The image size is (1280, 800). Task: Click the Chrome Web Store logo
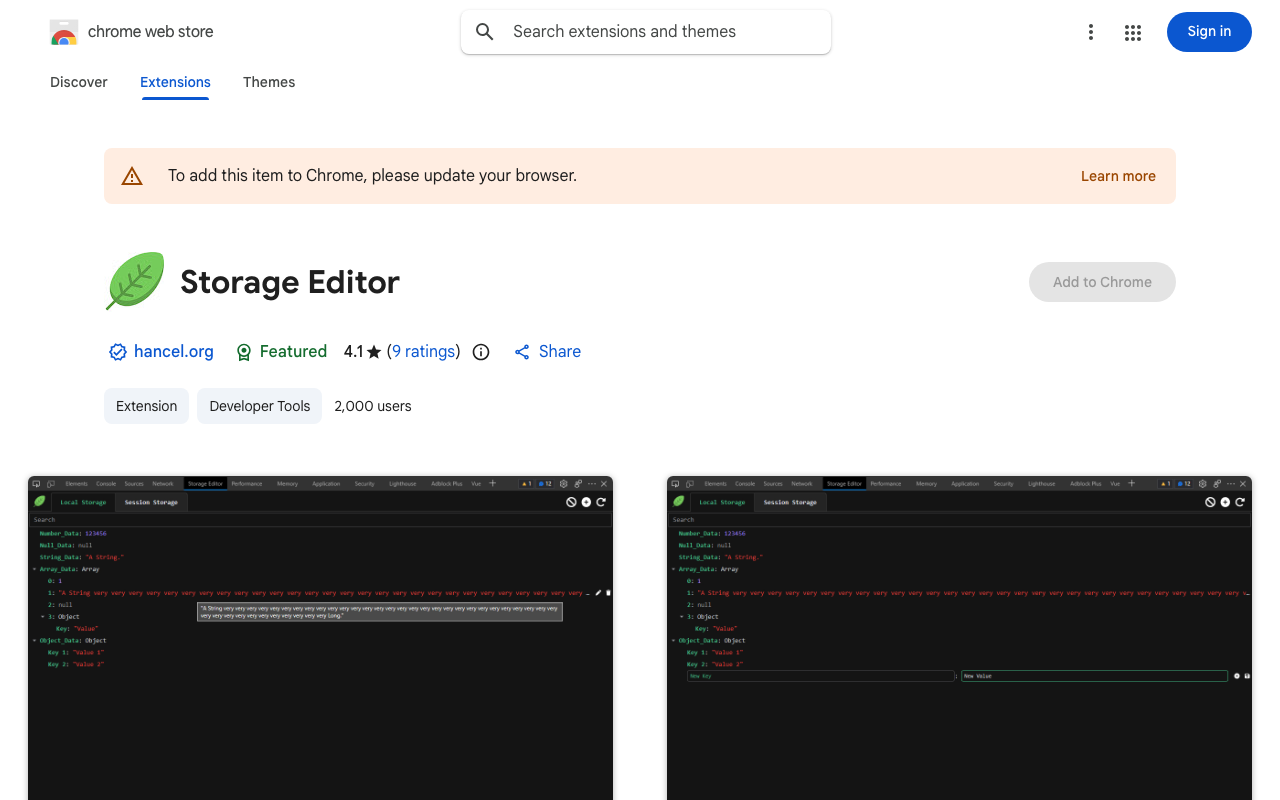point(64,32)
